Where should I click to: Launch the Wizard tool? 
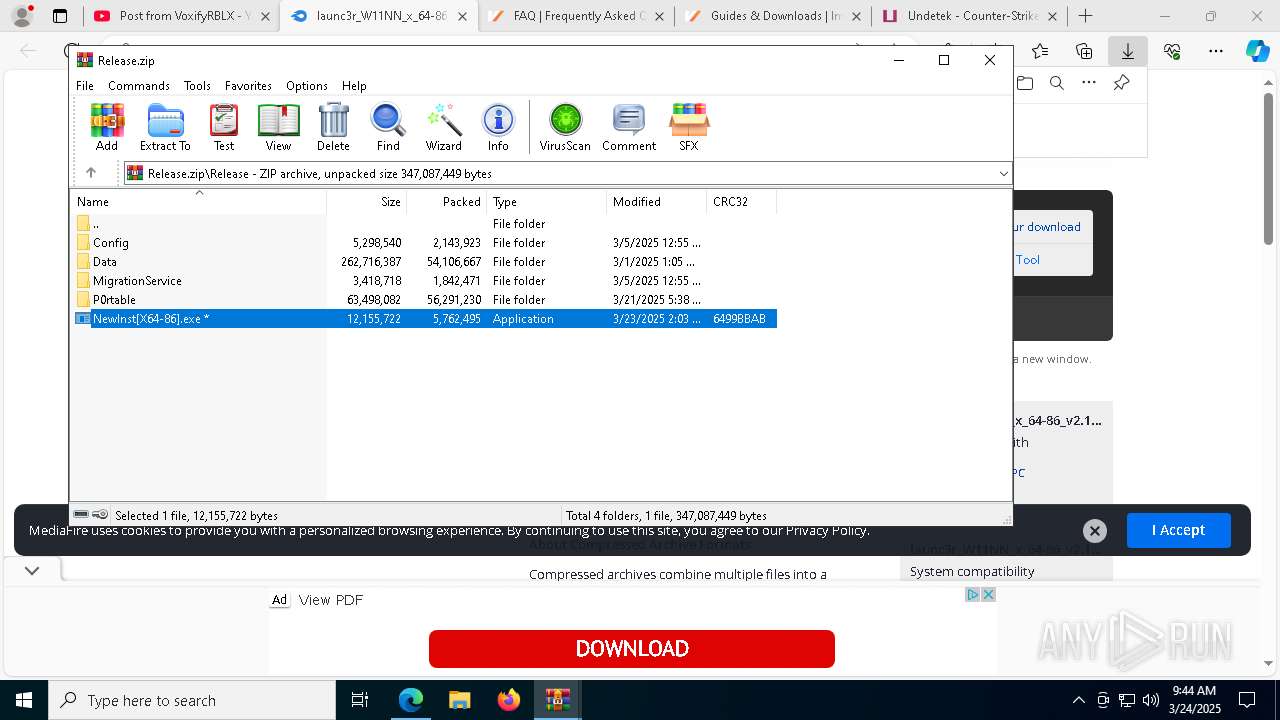[443, 127]
